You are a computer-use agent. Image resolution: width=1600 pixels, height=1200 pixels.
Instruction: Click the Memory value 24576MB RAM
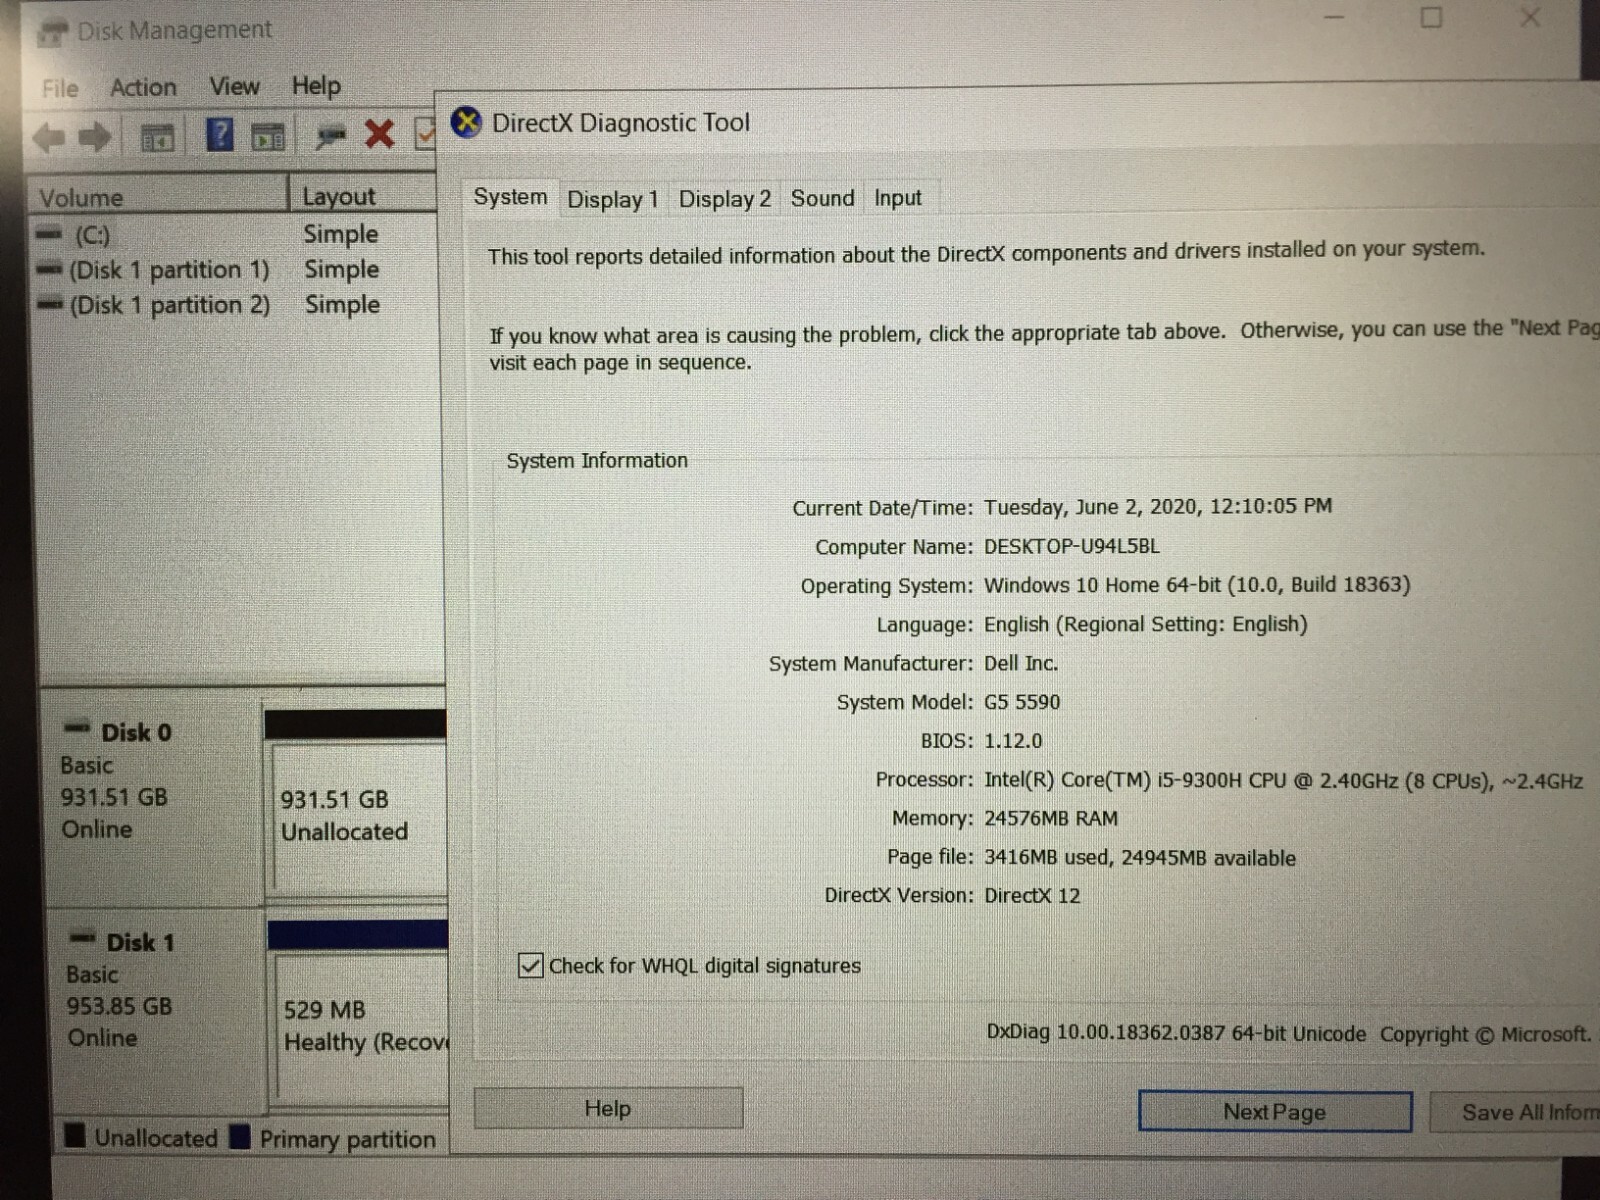point(1051,818)
